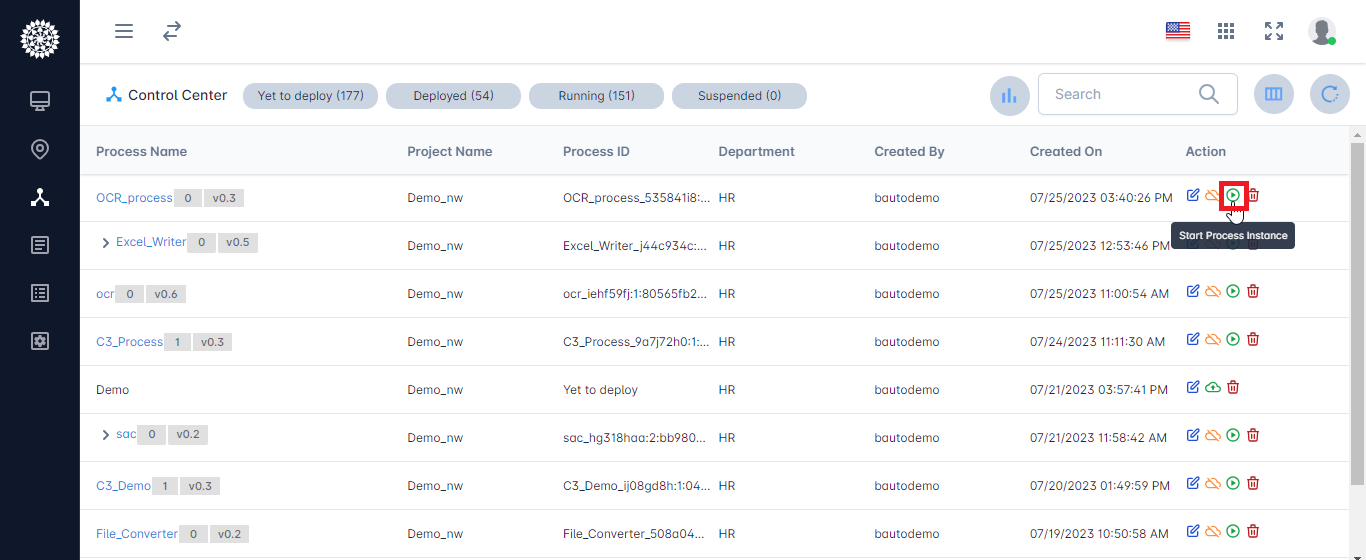Viewport: 1366px width, 560px height.
Task: Delete the Demo process row
Action: [1233, 387]
